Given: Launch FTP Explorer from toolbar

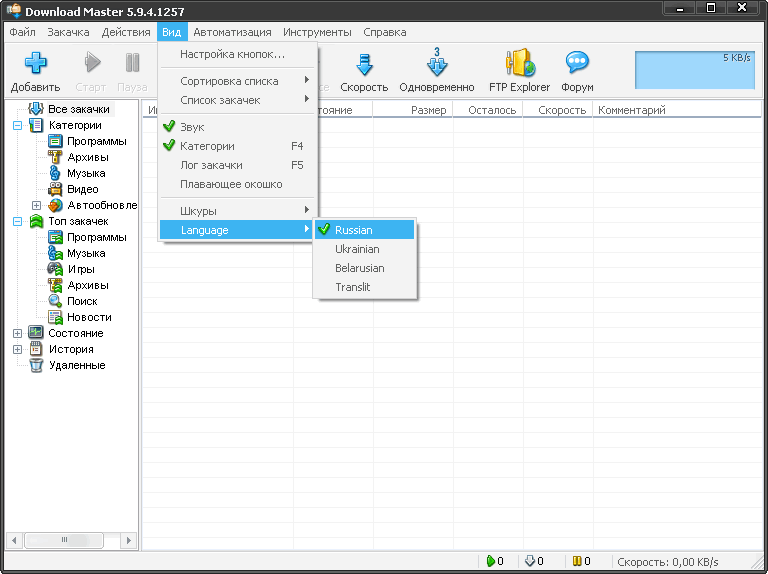Looking at the screenshot, I should (520, 62).
